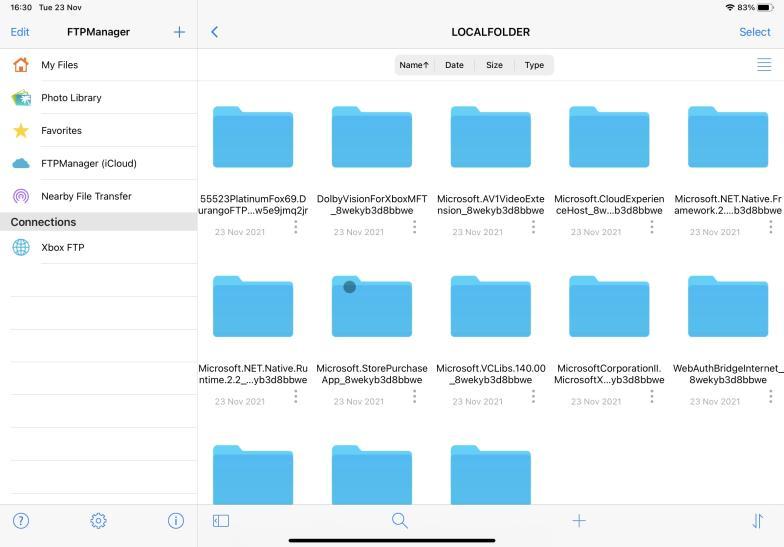Sort files by Type
784x547 pixels.
[x=534, y=65]
